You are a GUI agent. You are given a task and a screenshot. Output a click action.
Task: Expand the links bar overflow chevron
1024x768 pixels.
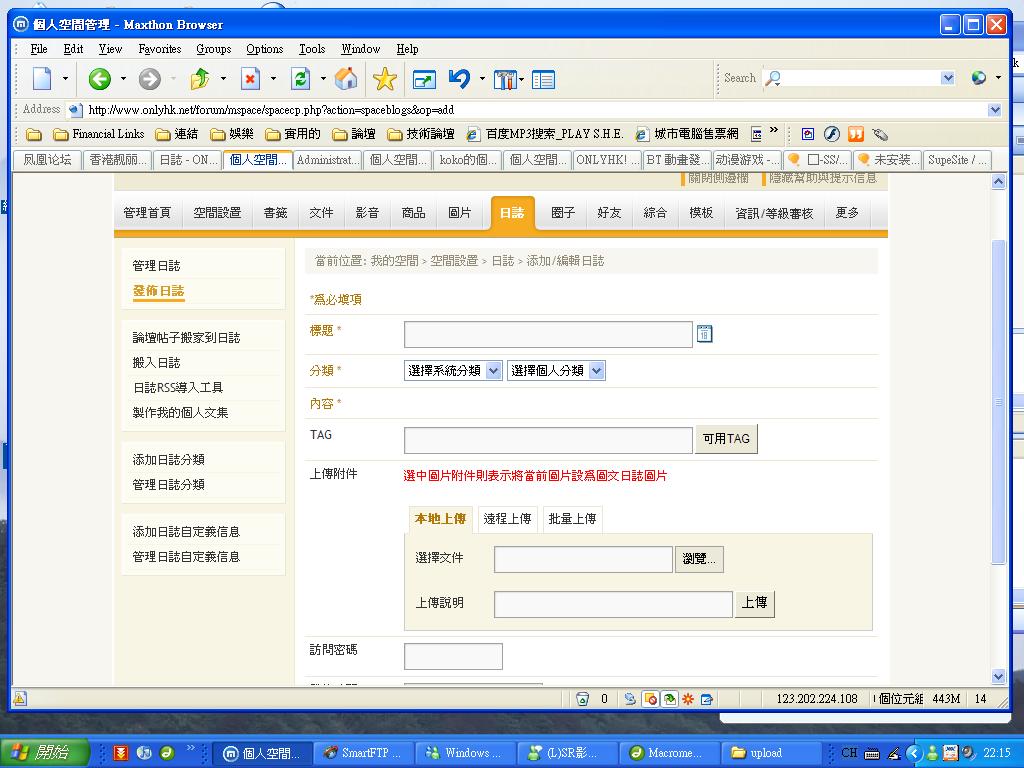[x=774, y=130]
